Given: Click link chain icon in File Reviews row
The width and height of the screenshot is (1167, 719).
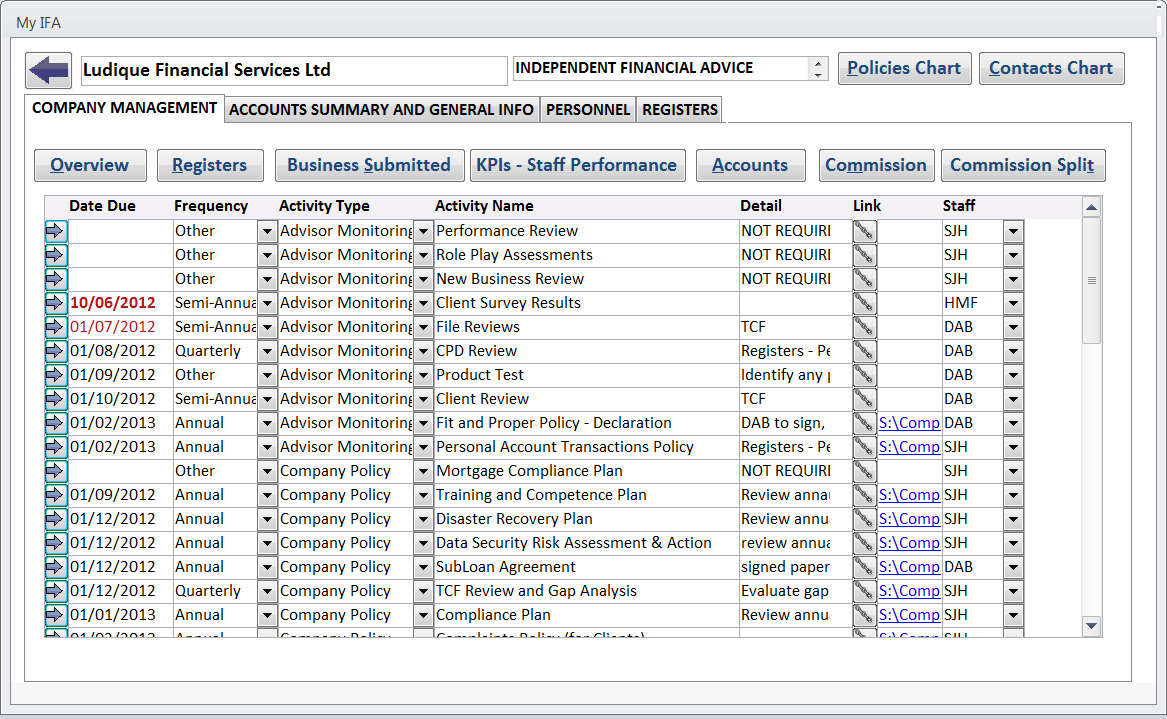Looking at the screenshot, I should [x=864, y=327].
